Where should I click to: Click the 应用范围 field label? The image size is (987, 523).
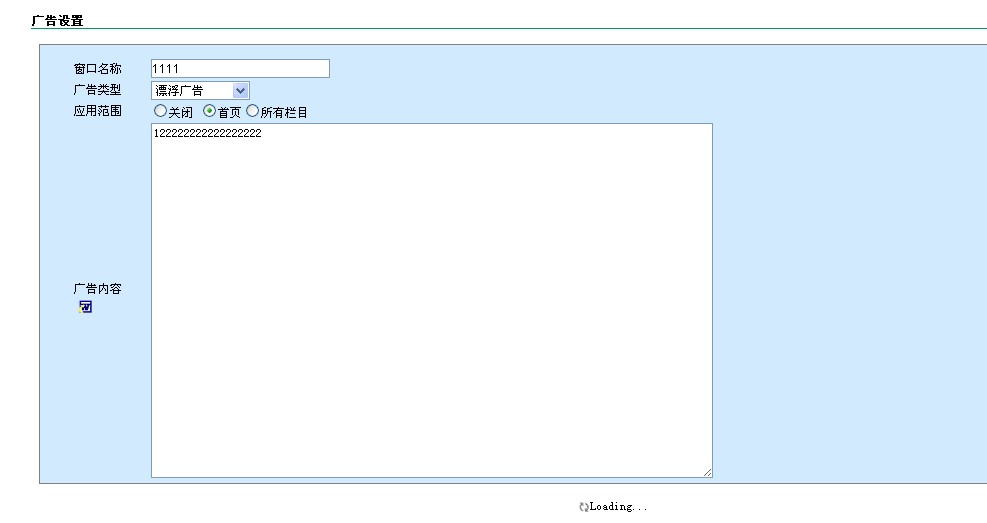pos(98,111)
